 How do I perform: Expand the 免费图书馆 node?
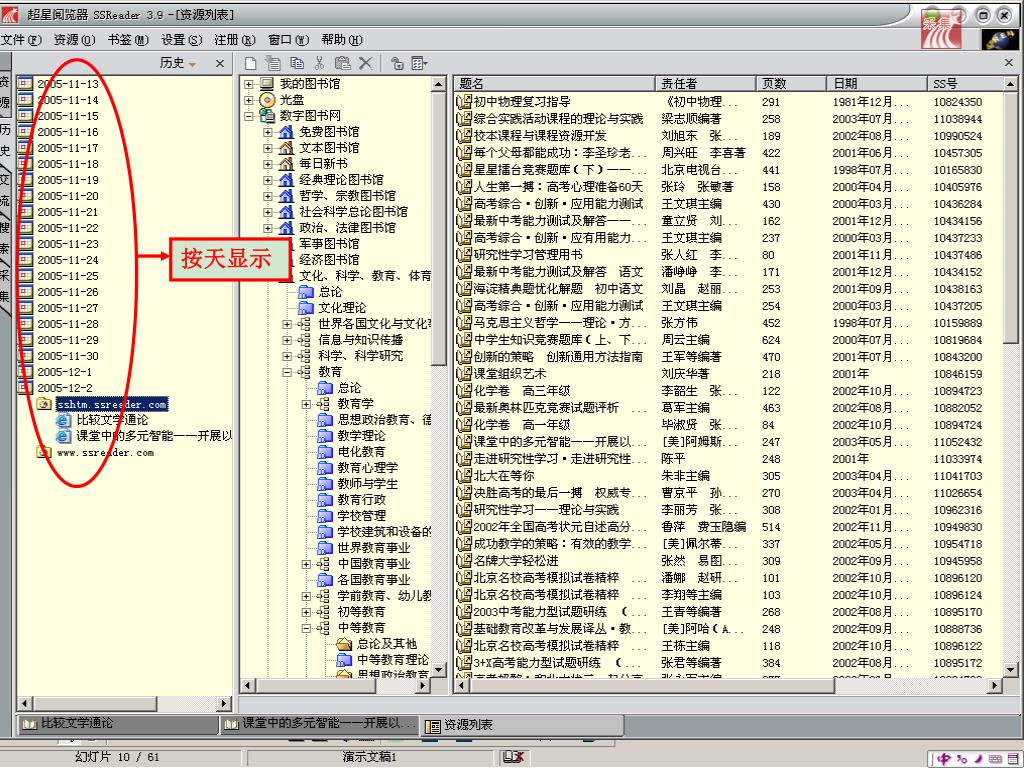(x=268, y=132)
